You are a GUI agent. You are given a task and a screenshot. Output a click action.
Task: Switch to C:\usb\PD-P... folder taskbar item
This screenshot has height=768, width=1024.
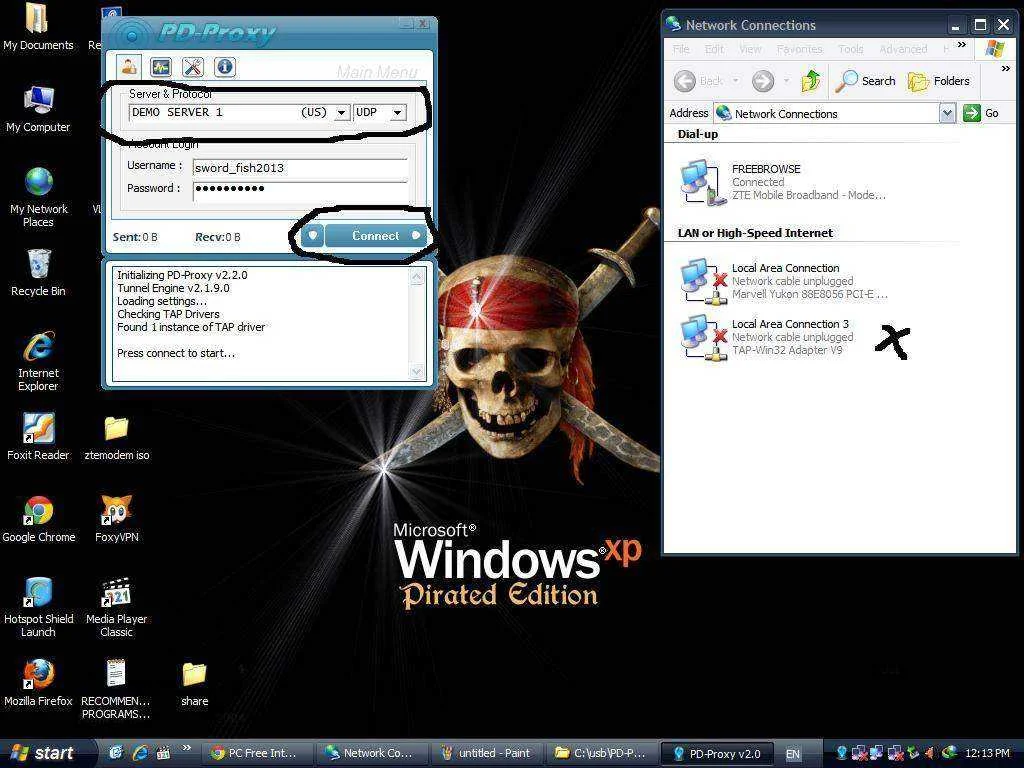pos(601,753)
